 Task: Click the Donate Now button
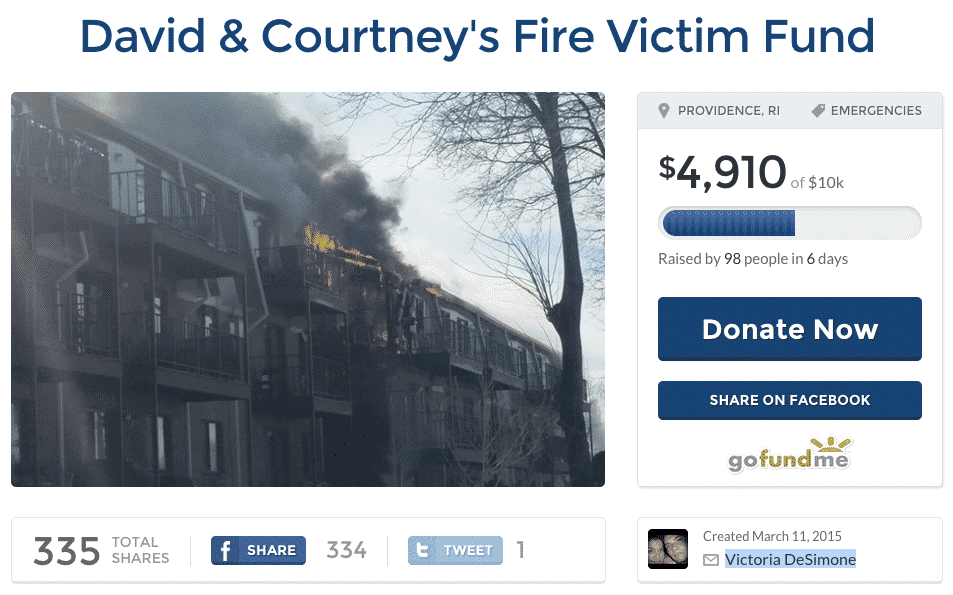click(790, 329)
